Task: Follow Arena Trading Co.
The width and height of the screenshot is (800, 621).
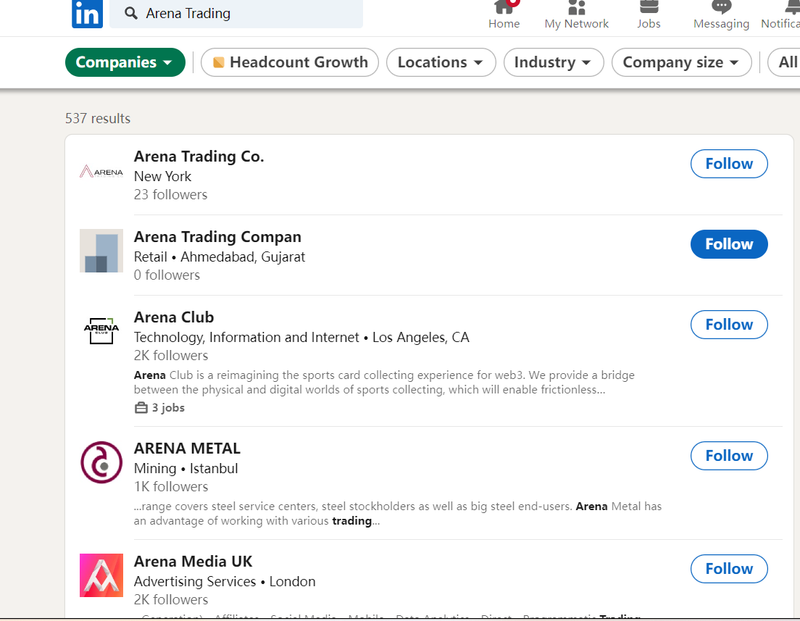Action: [729, 164]
